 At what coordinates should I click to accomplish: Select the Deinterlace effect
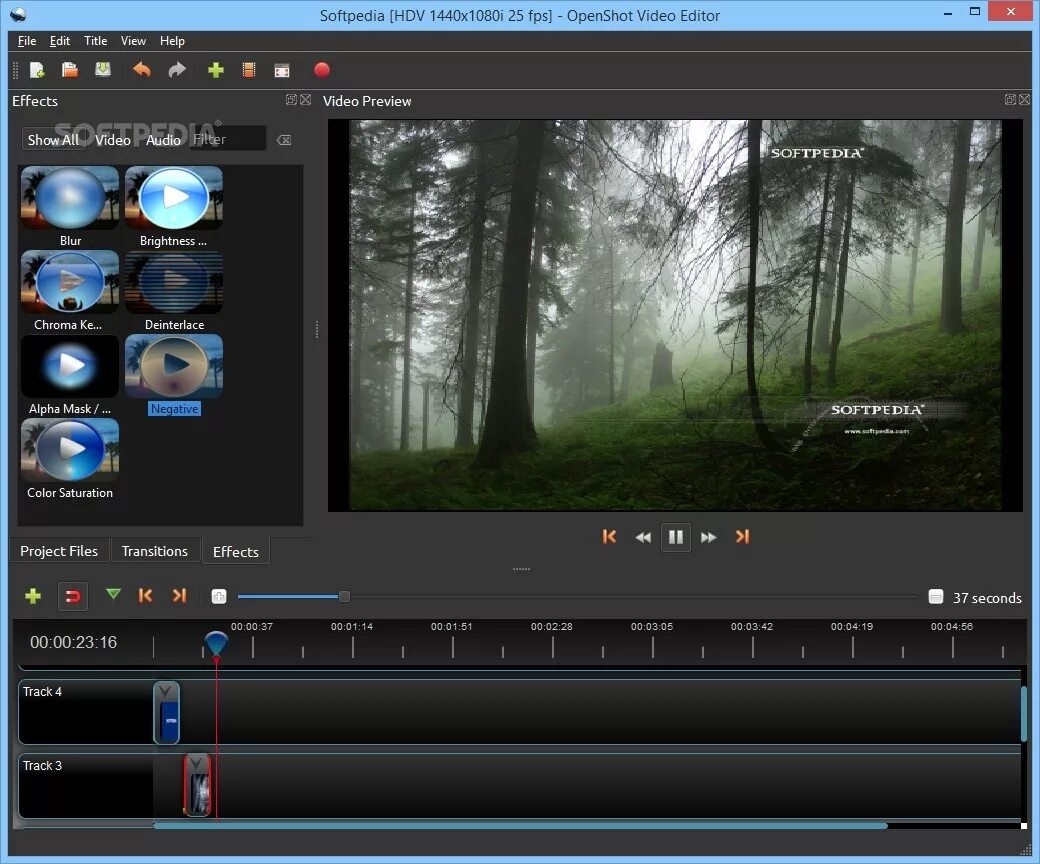tap(174, 290)
